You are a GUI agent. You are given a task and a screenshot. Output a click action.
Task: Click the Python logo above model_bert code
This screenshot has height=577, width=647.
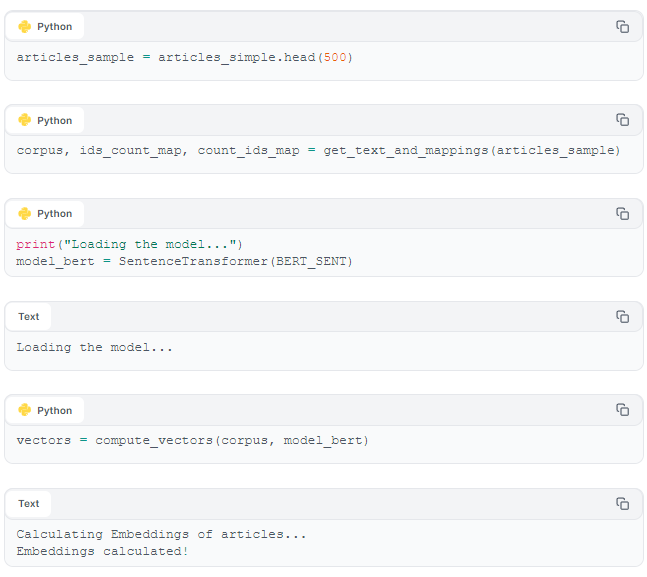click(x=25, y=213)
